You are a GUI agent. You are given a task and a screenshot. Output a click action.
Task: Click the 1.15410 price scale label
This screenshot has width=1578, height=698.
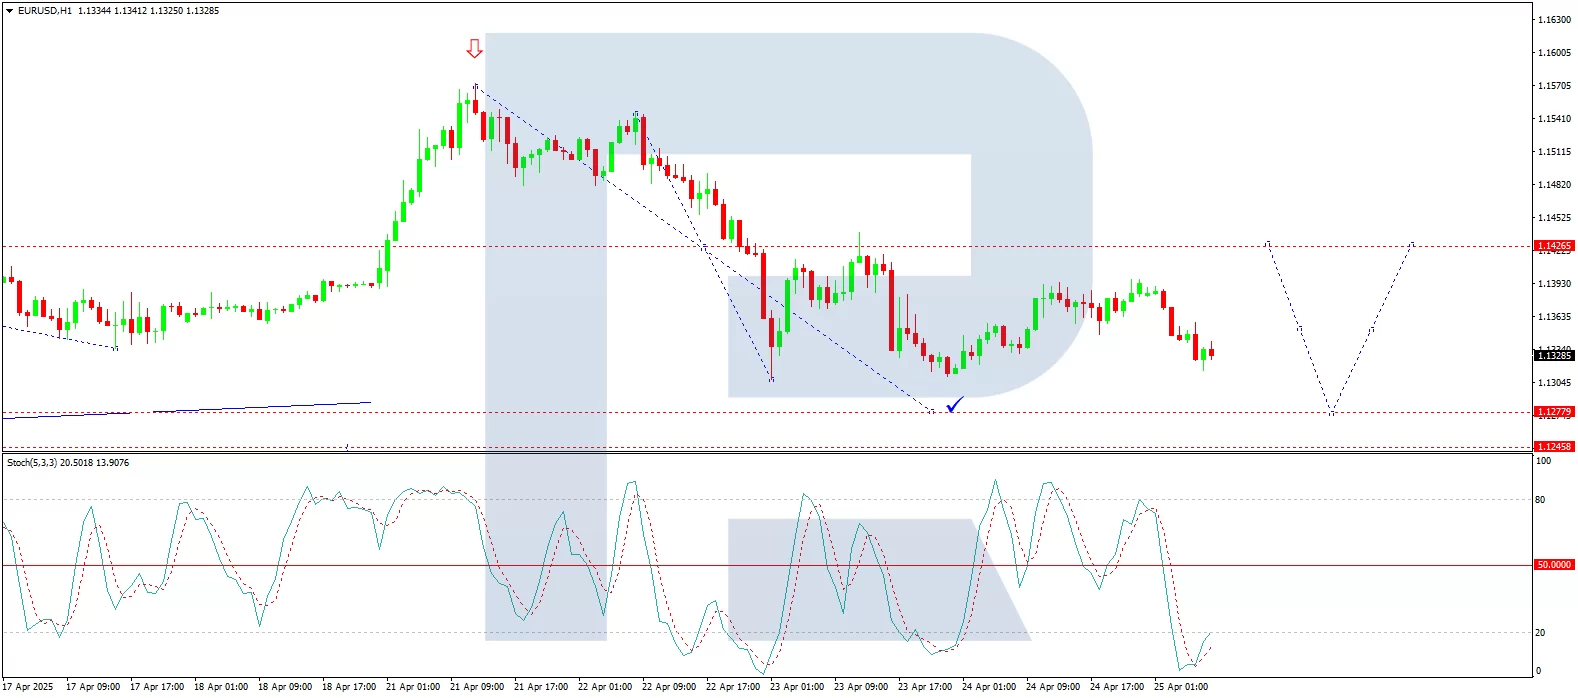tap(1553, 119)
